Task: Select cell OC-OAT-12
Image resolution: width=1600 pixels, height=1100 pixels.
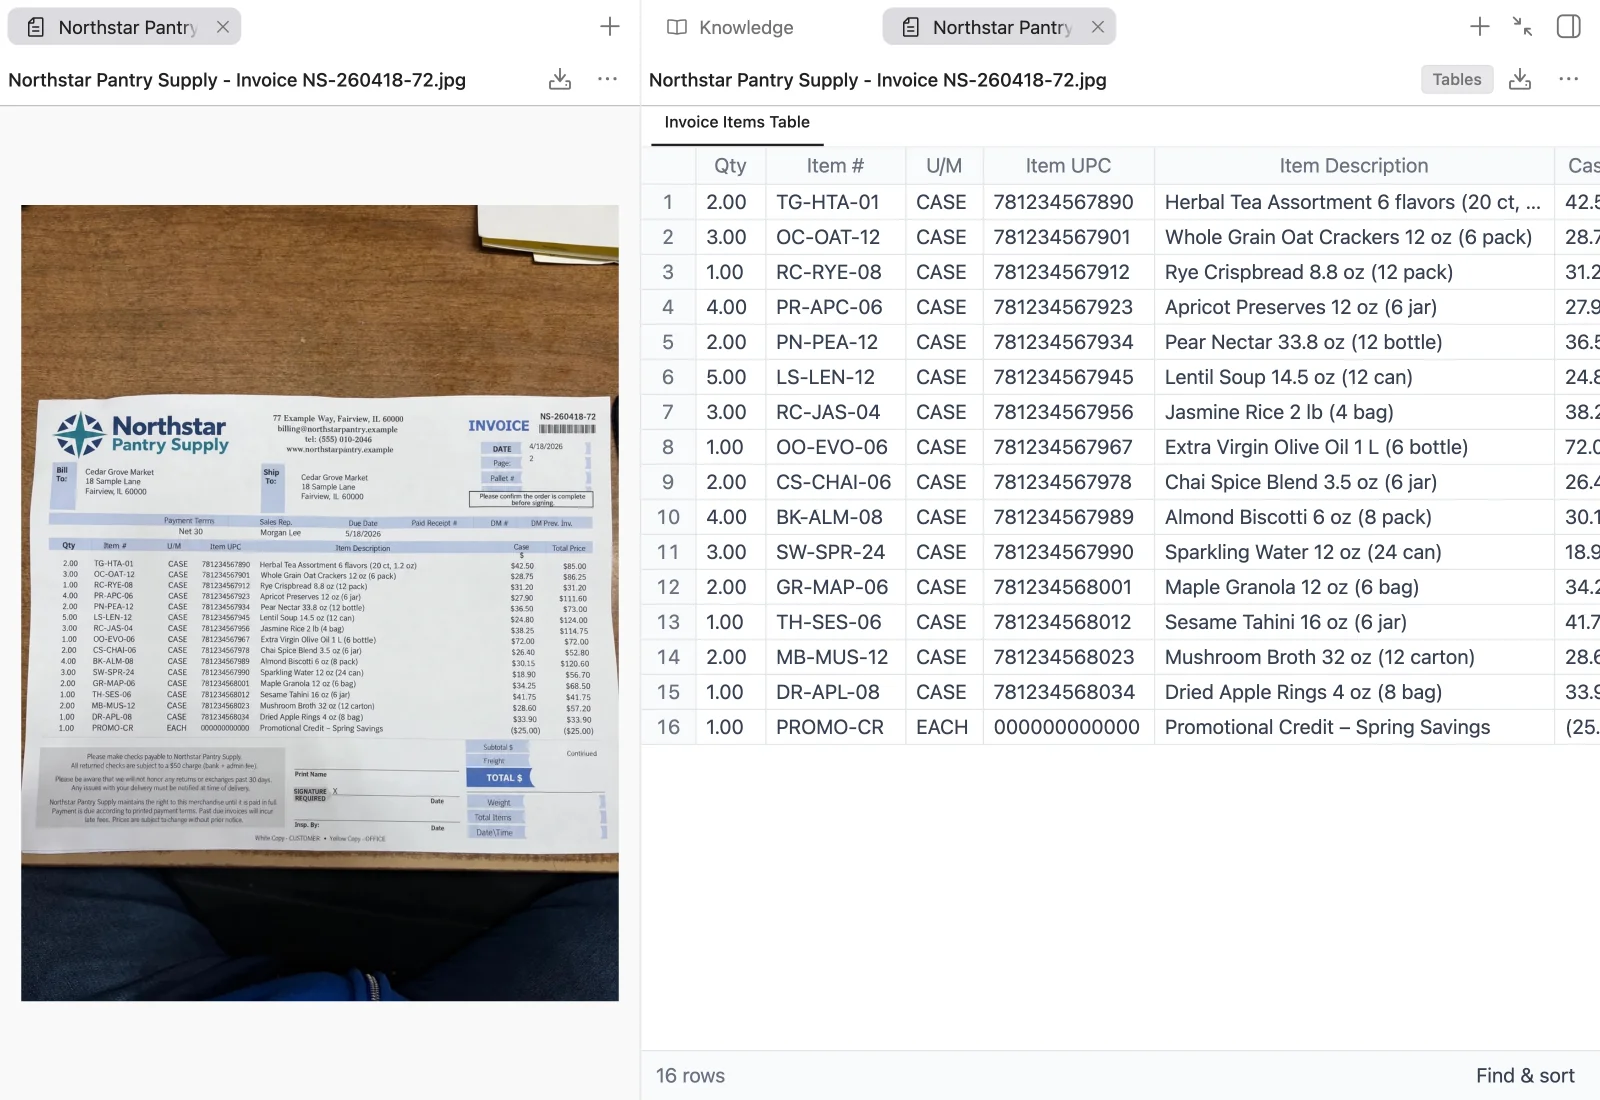Action: [x=835, y=237]
